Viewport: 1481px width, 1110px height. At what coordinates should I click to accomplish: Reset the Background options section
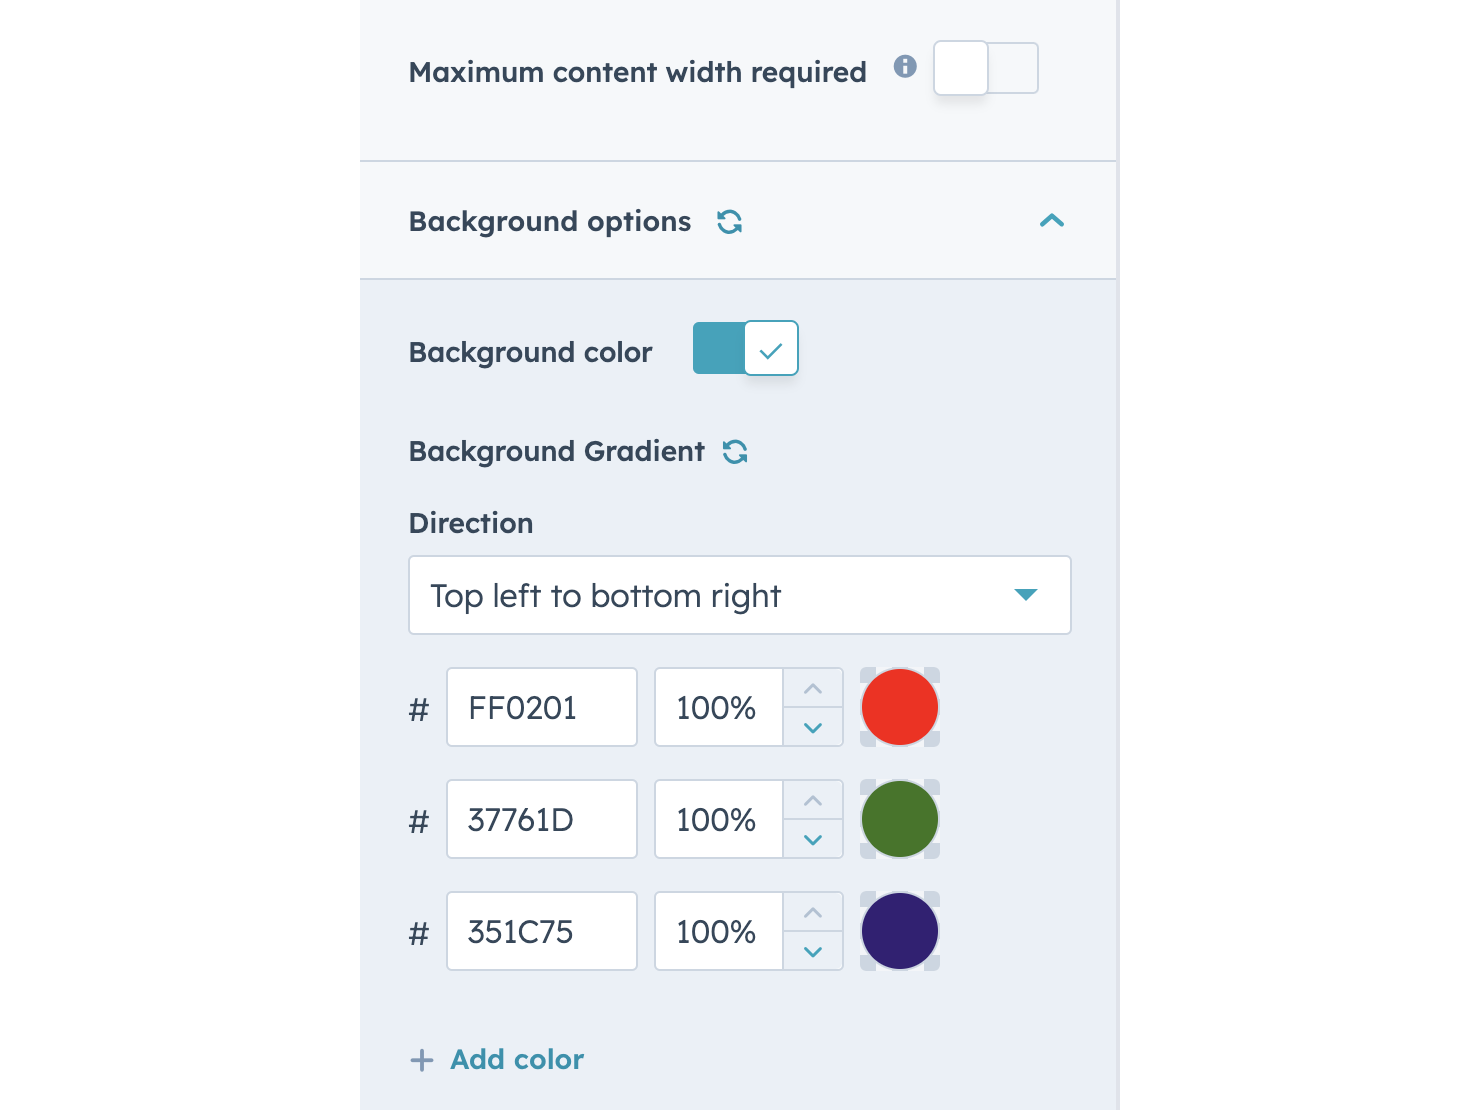coord(730,221)
